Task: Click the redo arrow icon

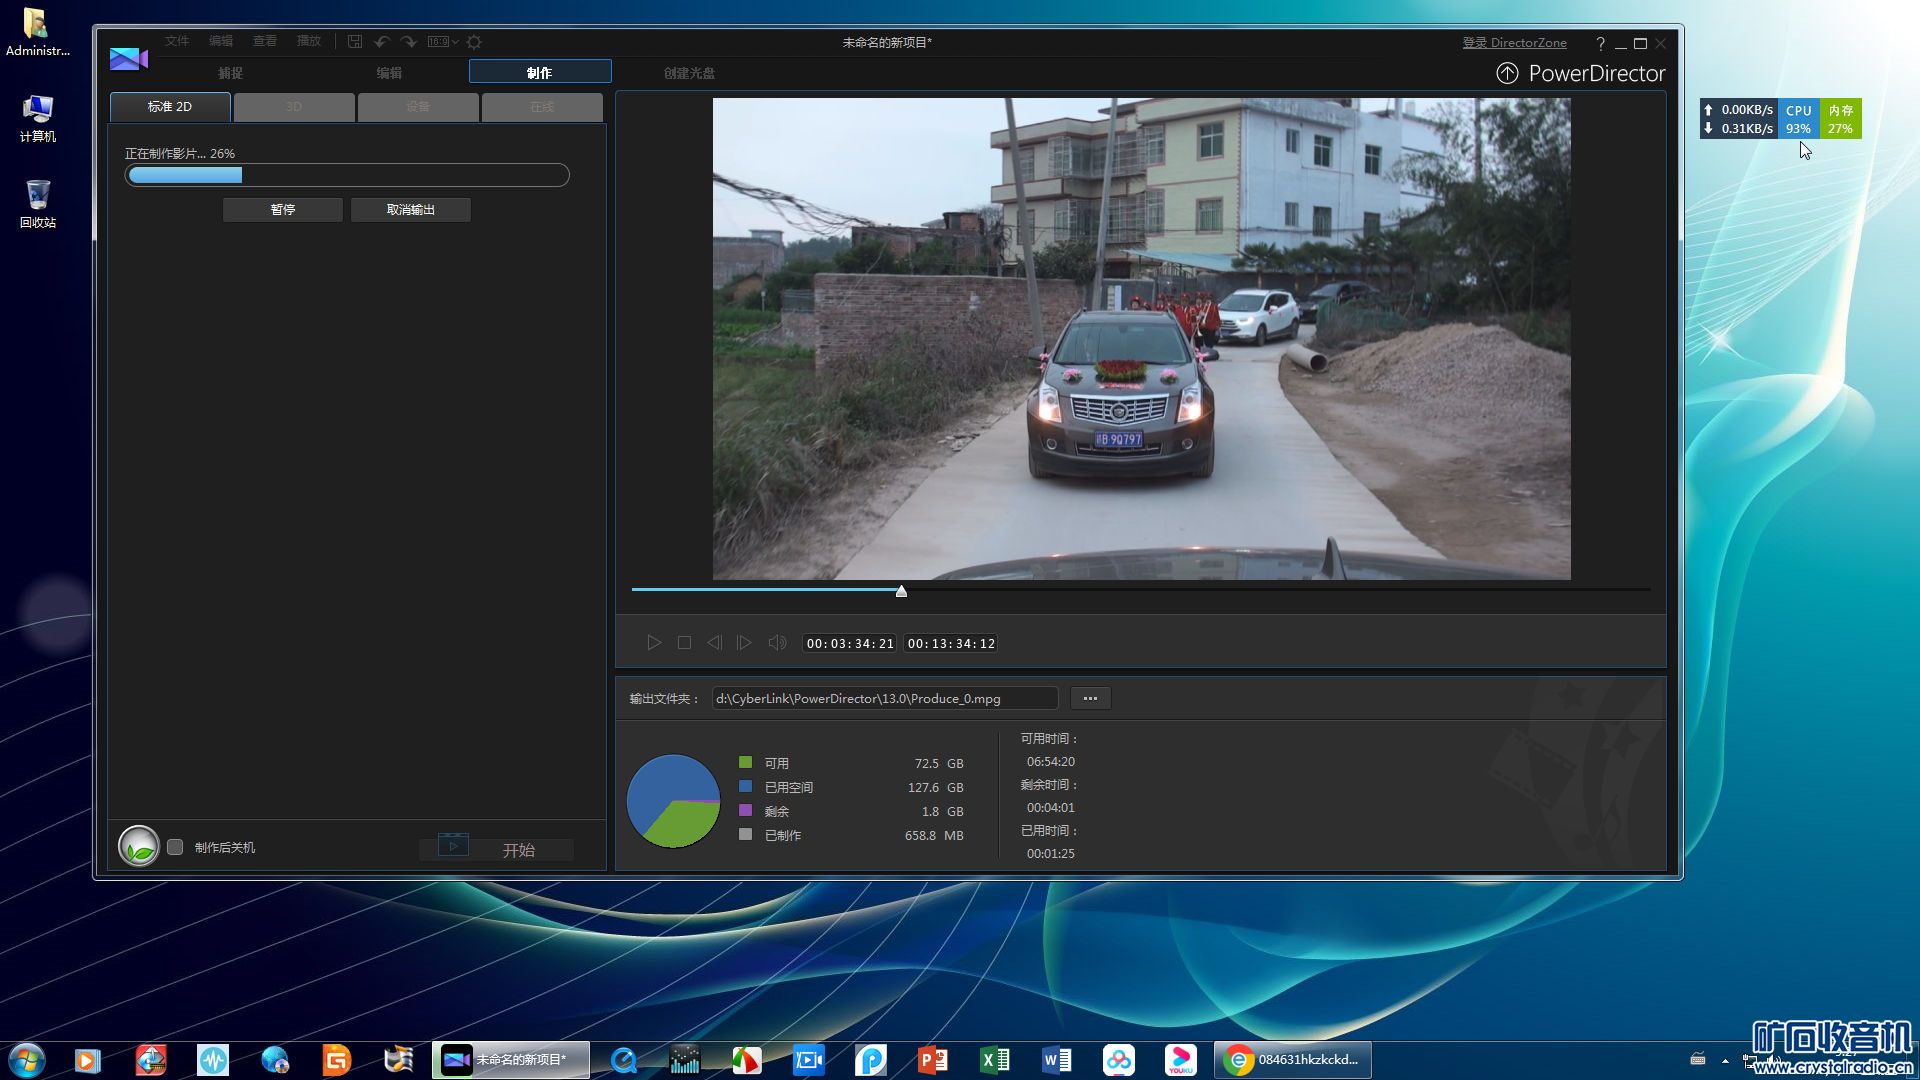Action: click(x=409, y=42)
